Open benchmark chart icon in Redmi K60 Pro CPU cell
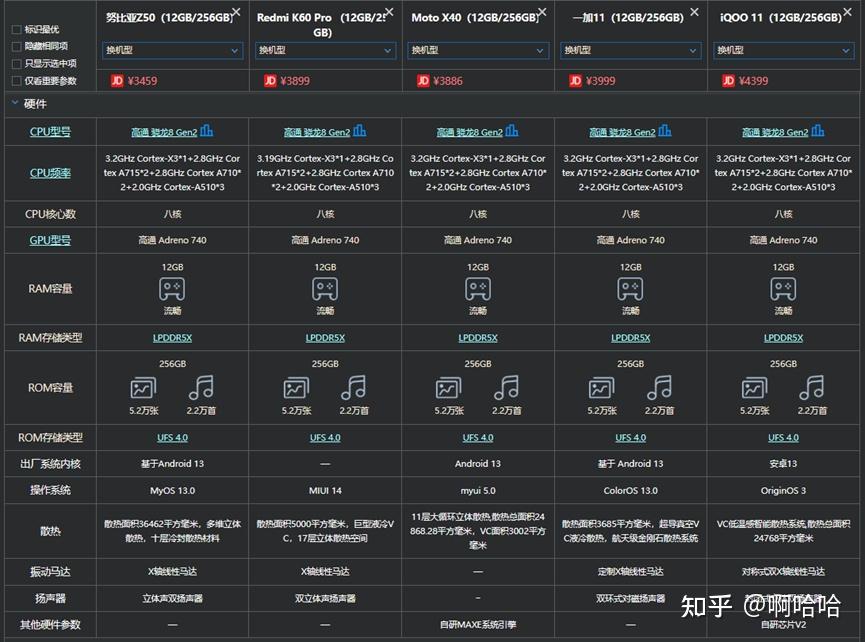This screenshot has width=865, height=642. [x=360, y=131]
